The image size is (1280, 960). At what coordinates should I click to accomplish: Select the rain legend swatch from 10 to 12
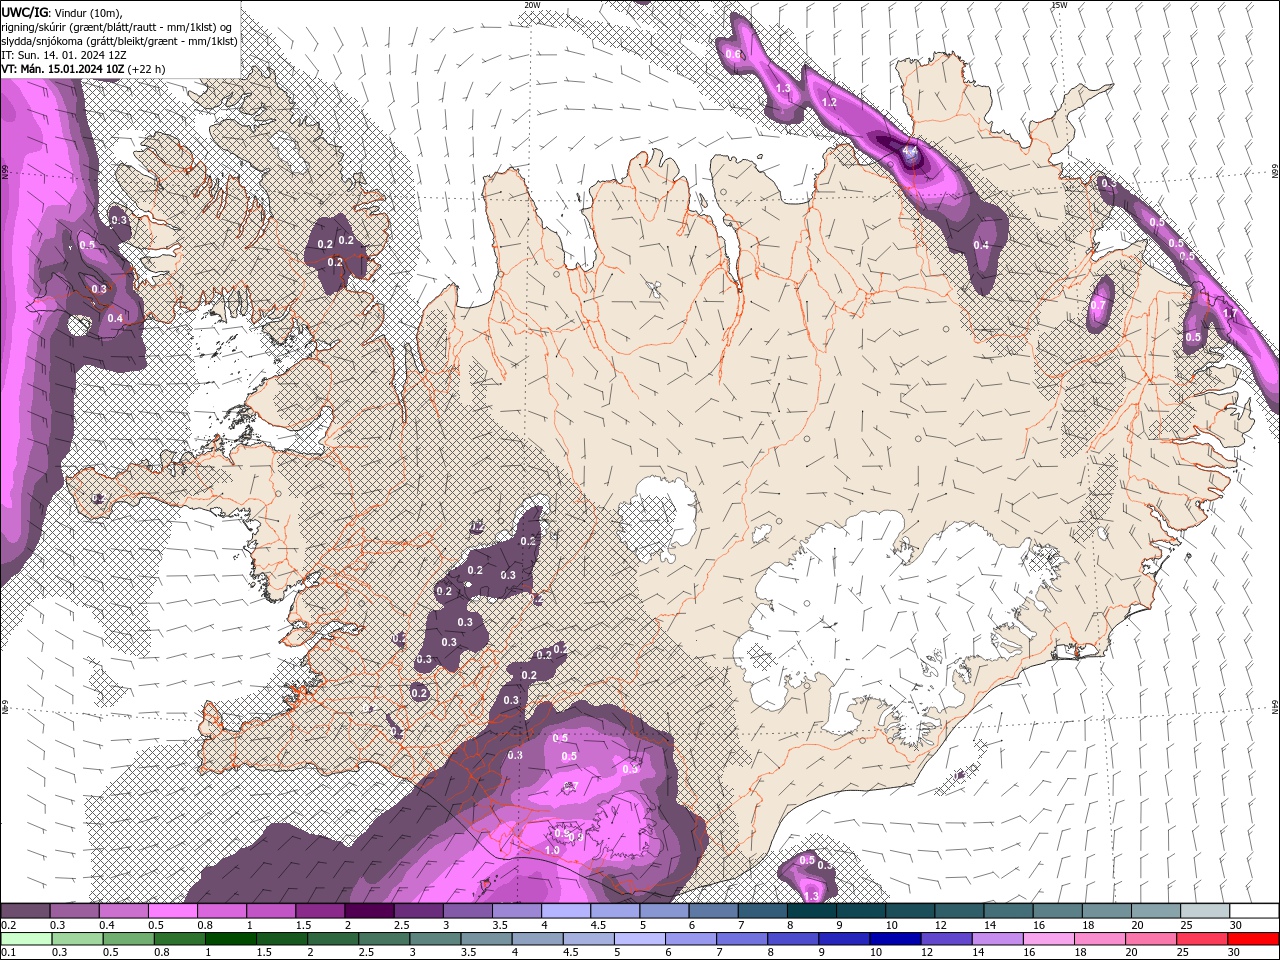(x=898, y=939)
